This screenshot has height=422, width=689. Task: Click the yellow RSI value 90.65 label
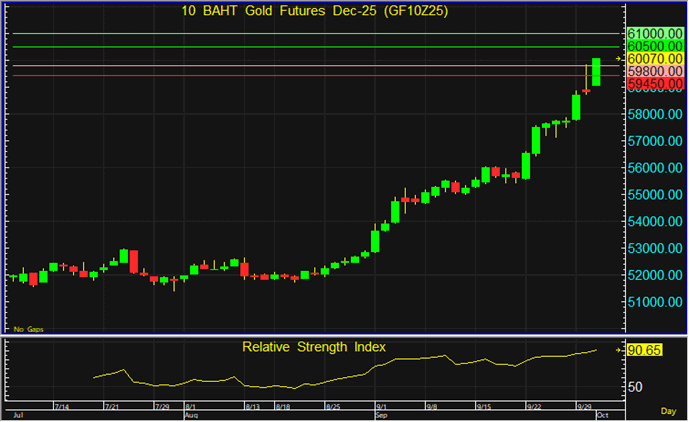point(645,351)
